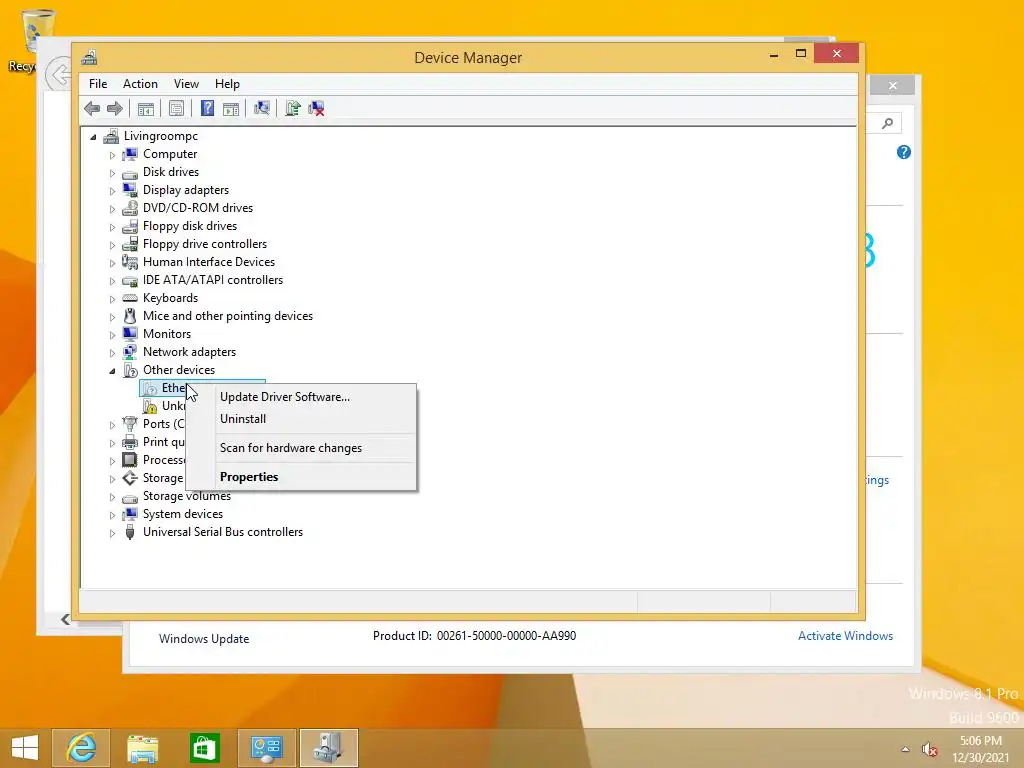1024x768 pixels.
Task: Click Scan for hardware changes toolbar icon
Action: [x=262, y=108]
